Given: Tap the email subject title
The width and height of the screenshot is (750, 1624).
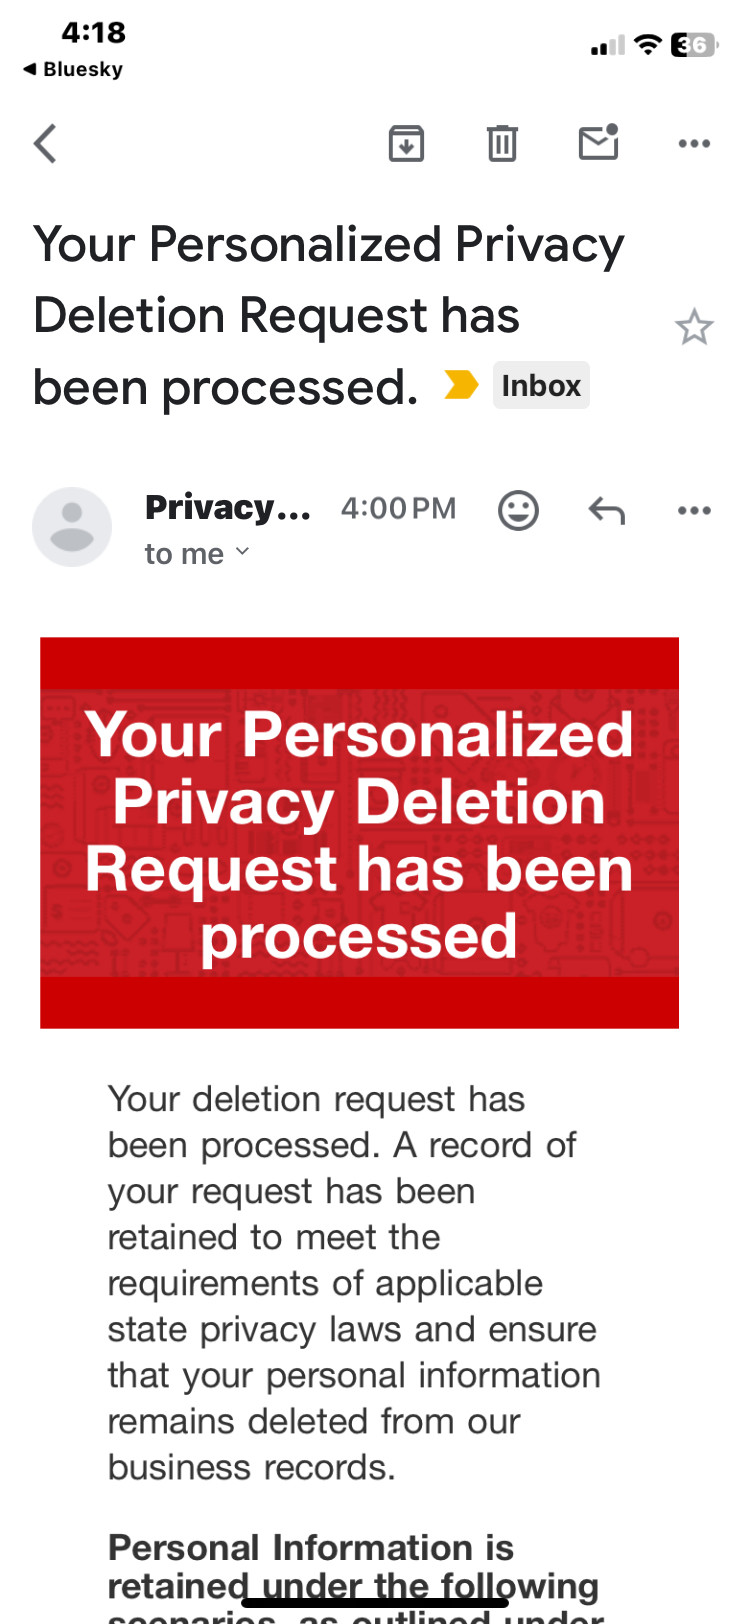Looking at the screenshot, I should pos(330,315).
